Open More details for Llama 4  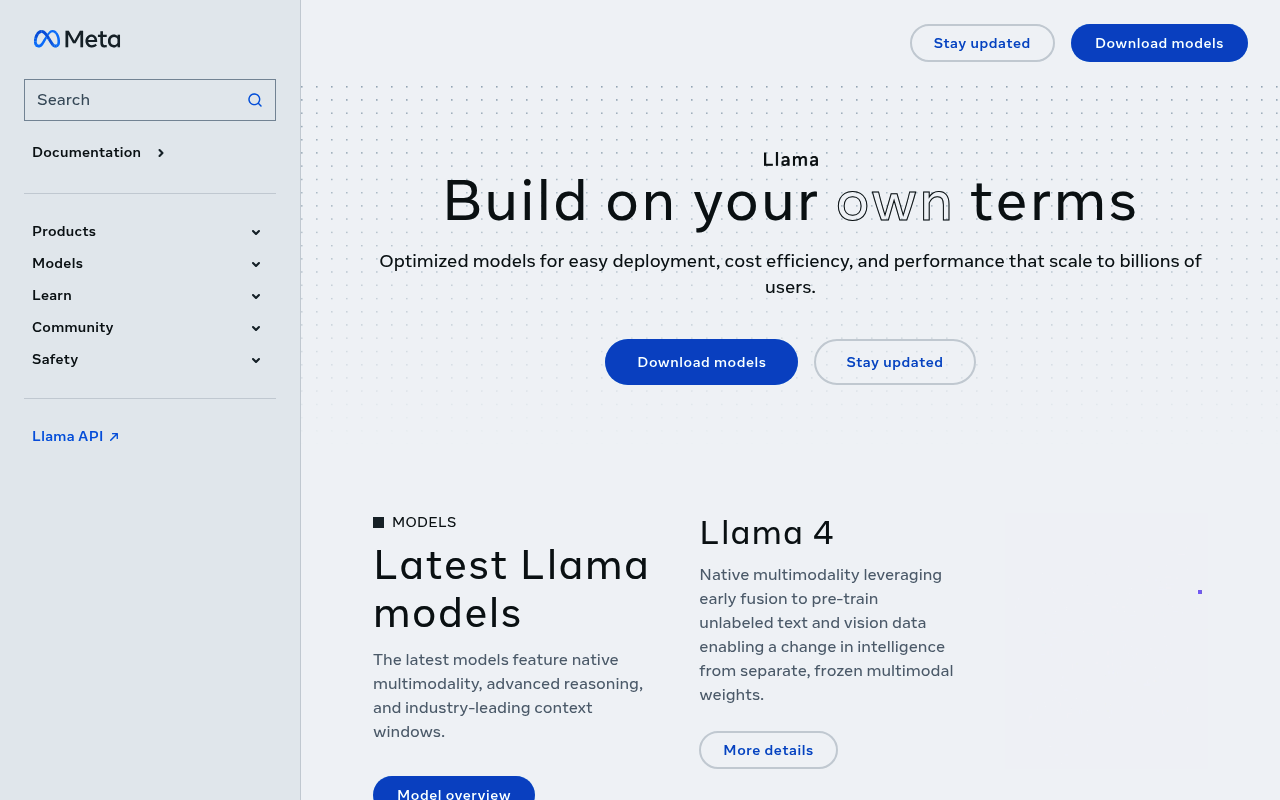768,750
